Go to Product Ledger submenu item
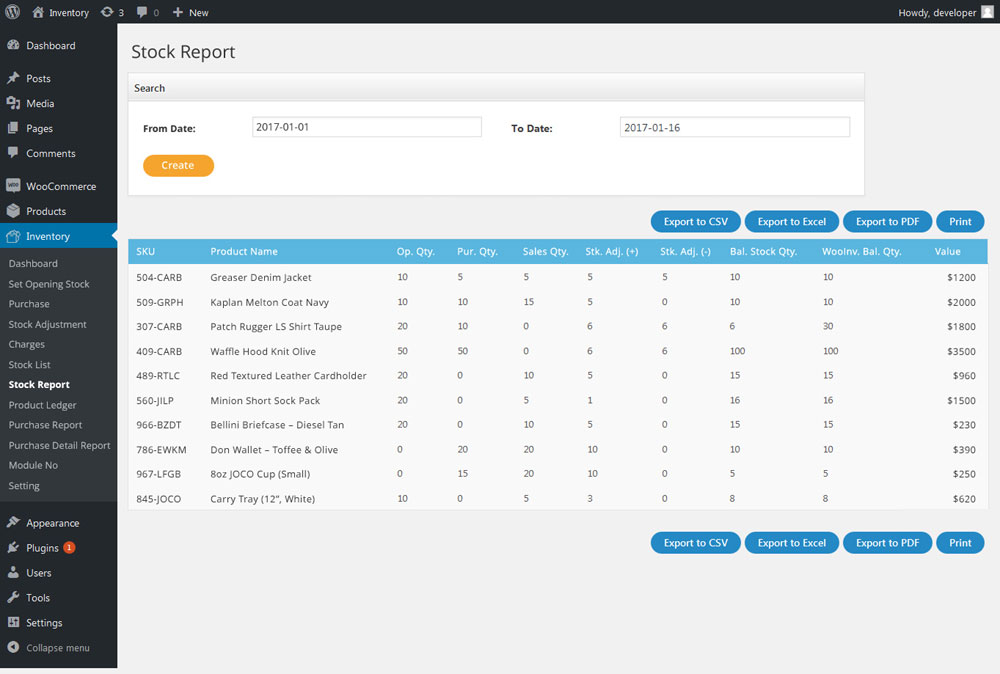Screen dimensions: 1000x674 pos(42,405)
